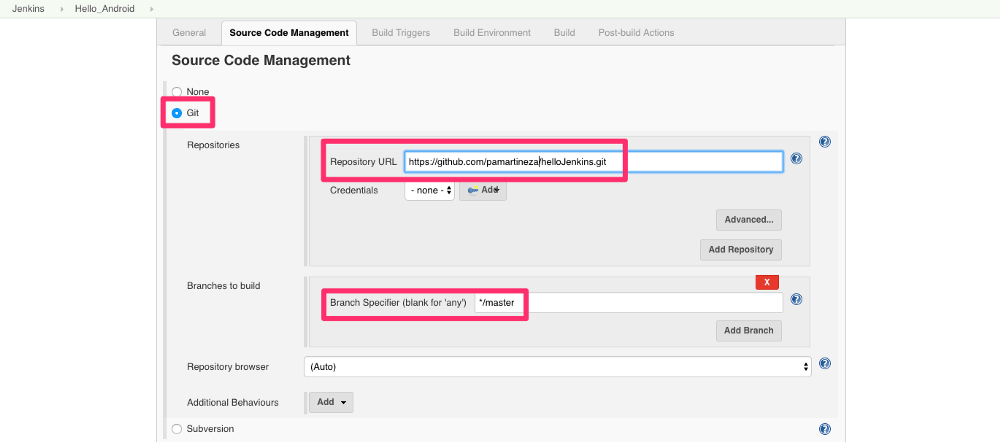Open help icon next to Subversion
The height and width of the screenshot is (442, 1000).
pos(824,429)
